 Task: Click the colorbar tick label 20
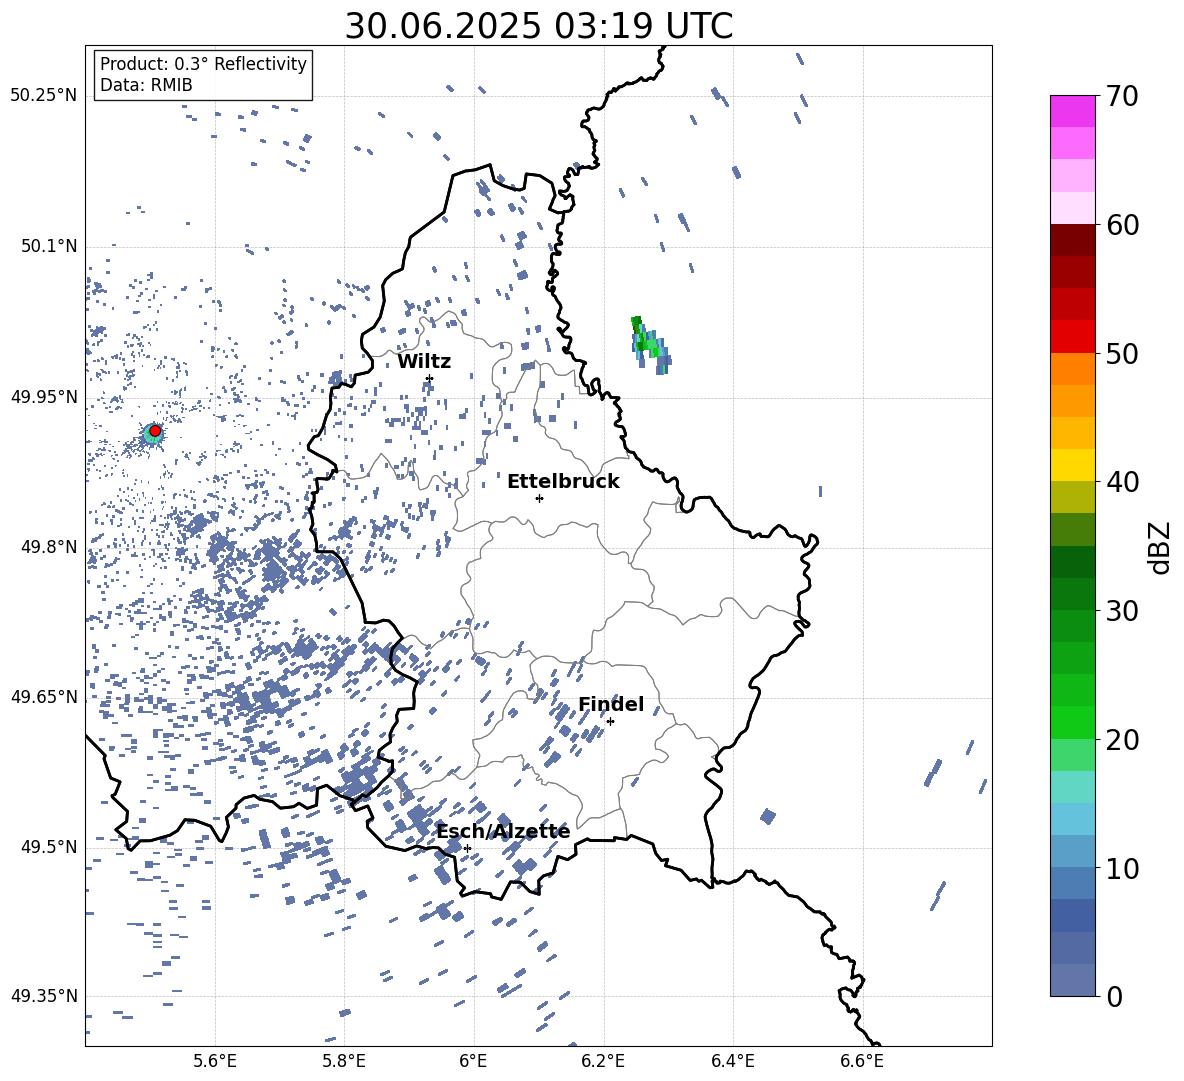(1122, 739)
